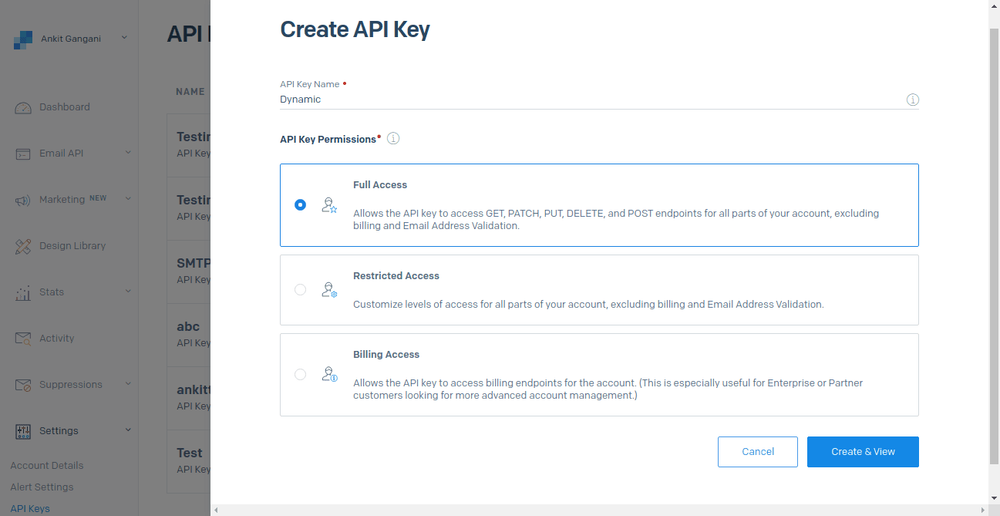Click the Billing Access heading text
Image resolution: width=1000 pixels, height=516 pixels.
pos(386,354)
